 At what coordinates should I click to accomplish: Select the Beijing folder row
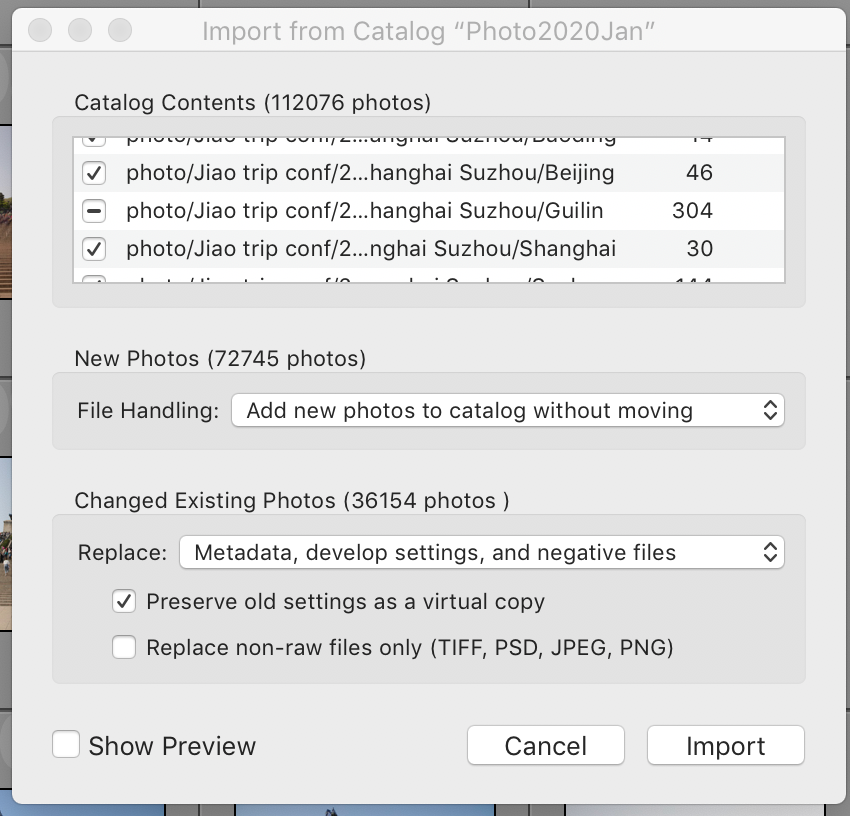[x=370, y=173]
